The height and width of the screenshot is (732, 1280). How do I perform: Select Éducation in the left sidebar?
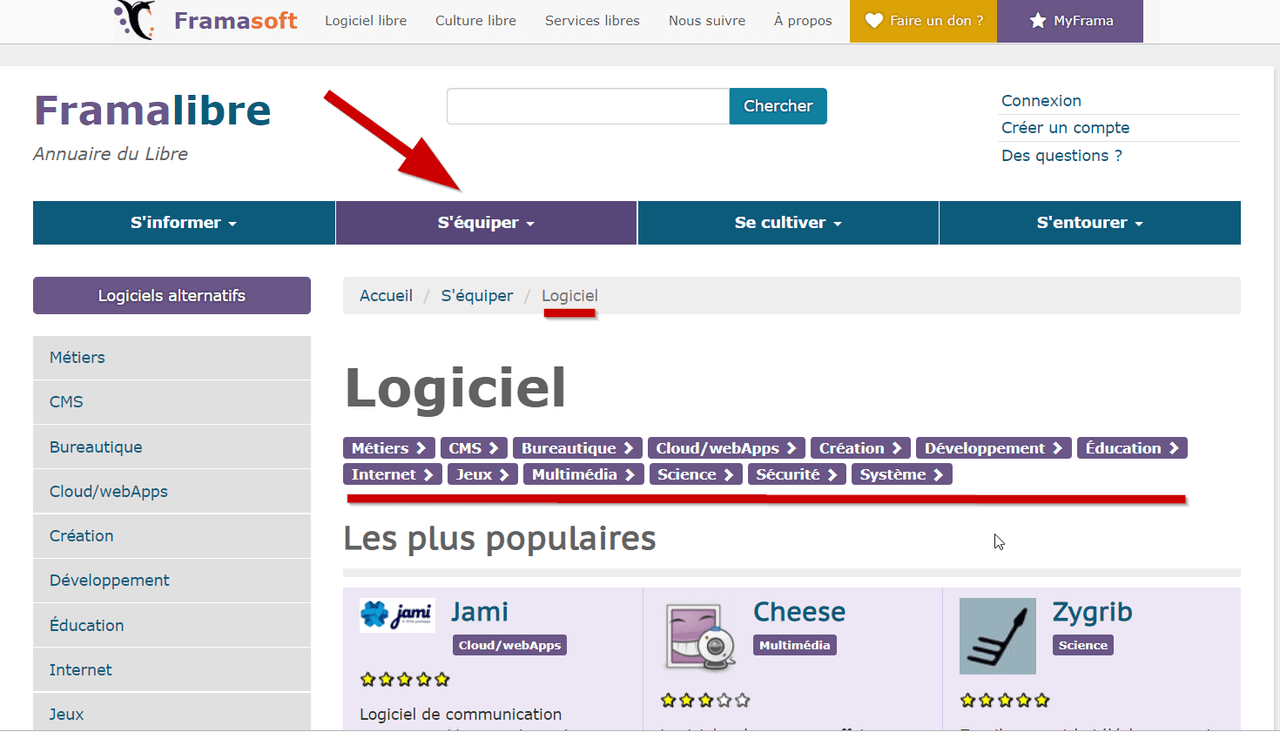click(x=172, y=625)
